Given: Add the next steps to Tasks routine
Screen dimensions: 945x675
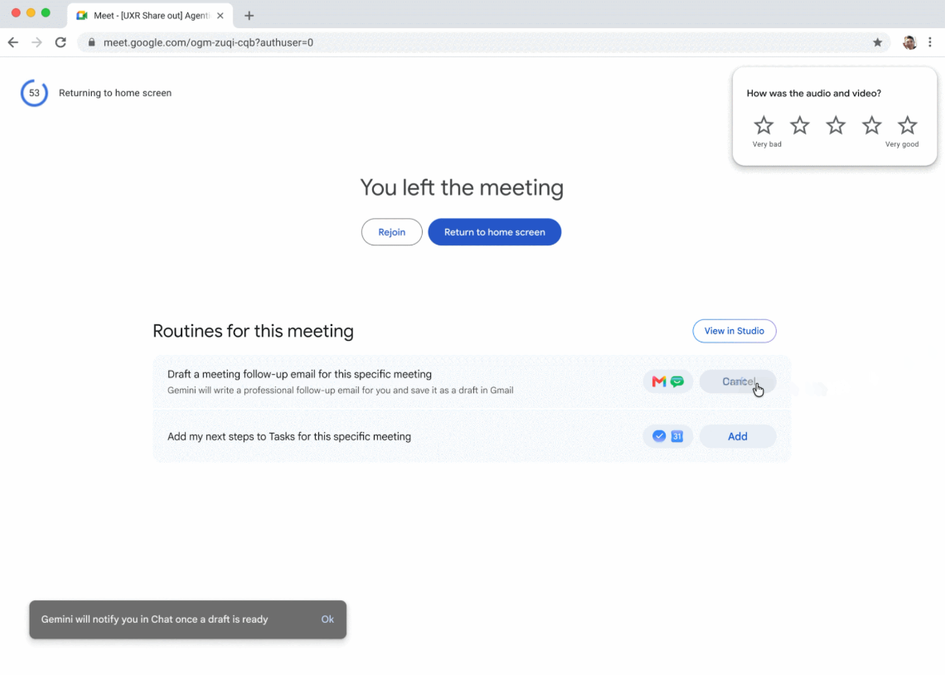Looking at the screenshot, I should tap(738, 436).
